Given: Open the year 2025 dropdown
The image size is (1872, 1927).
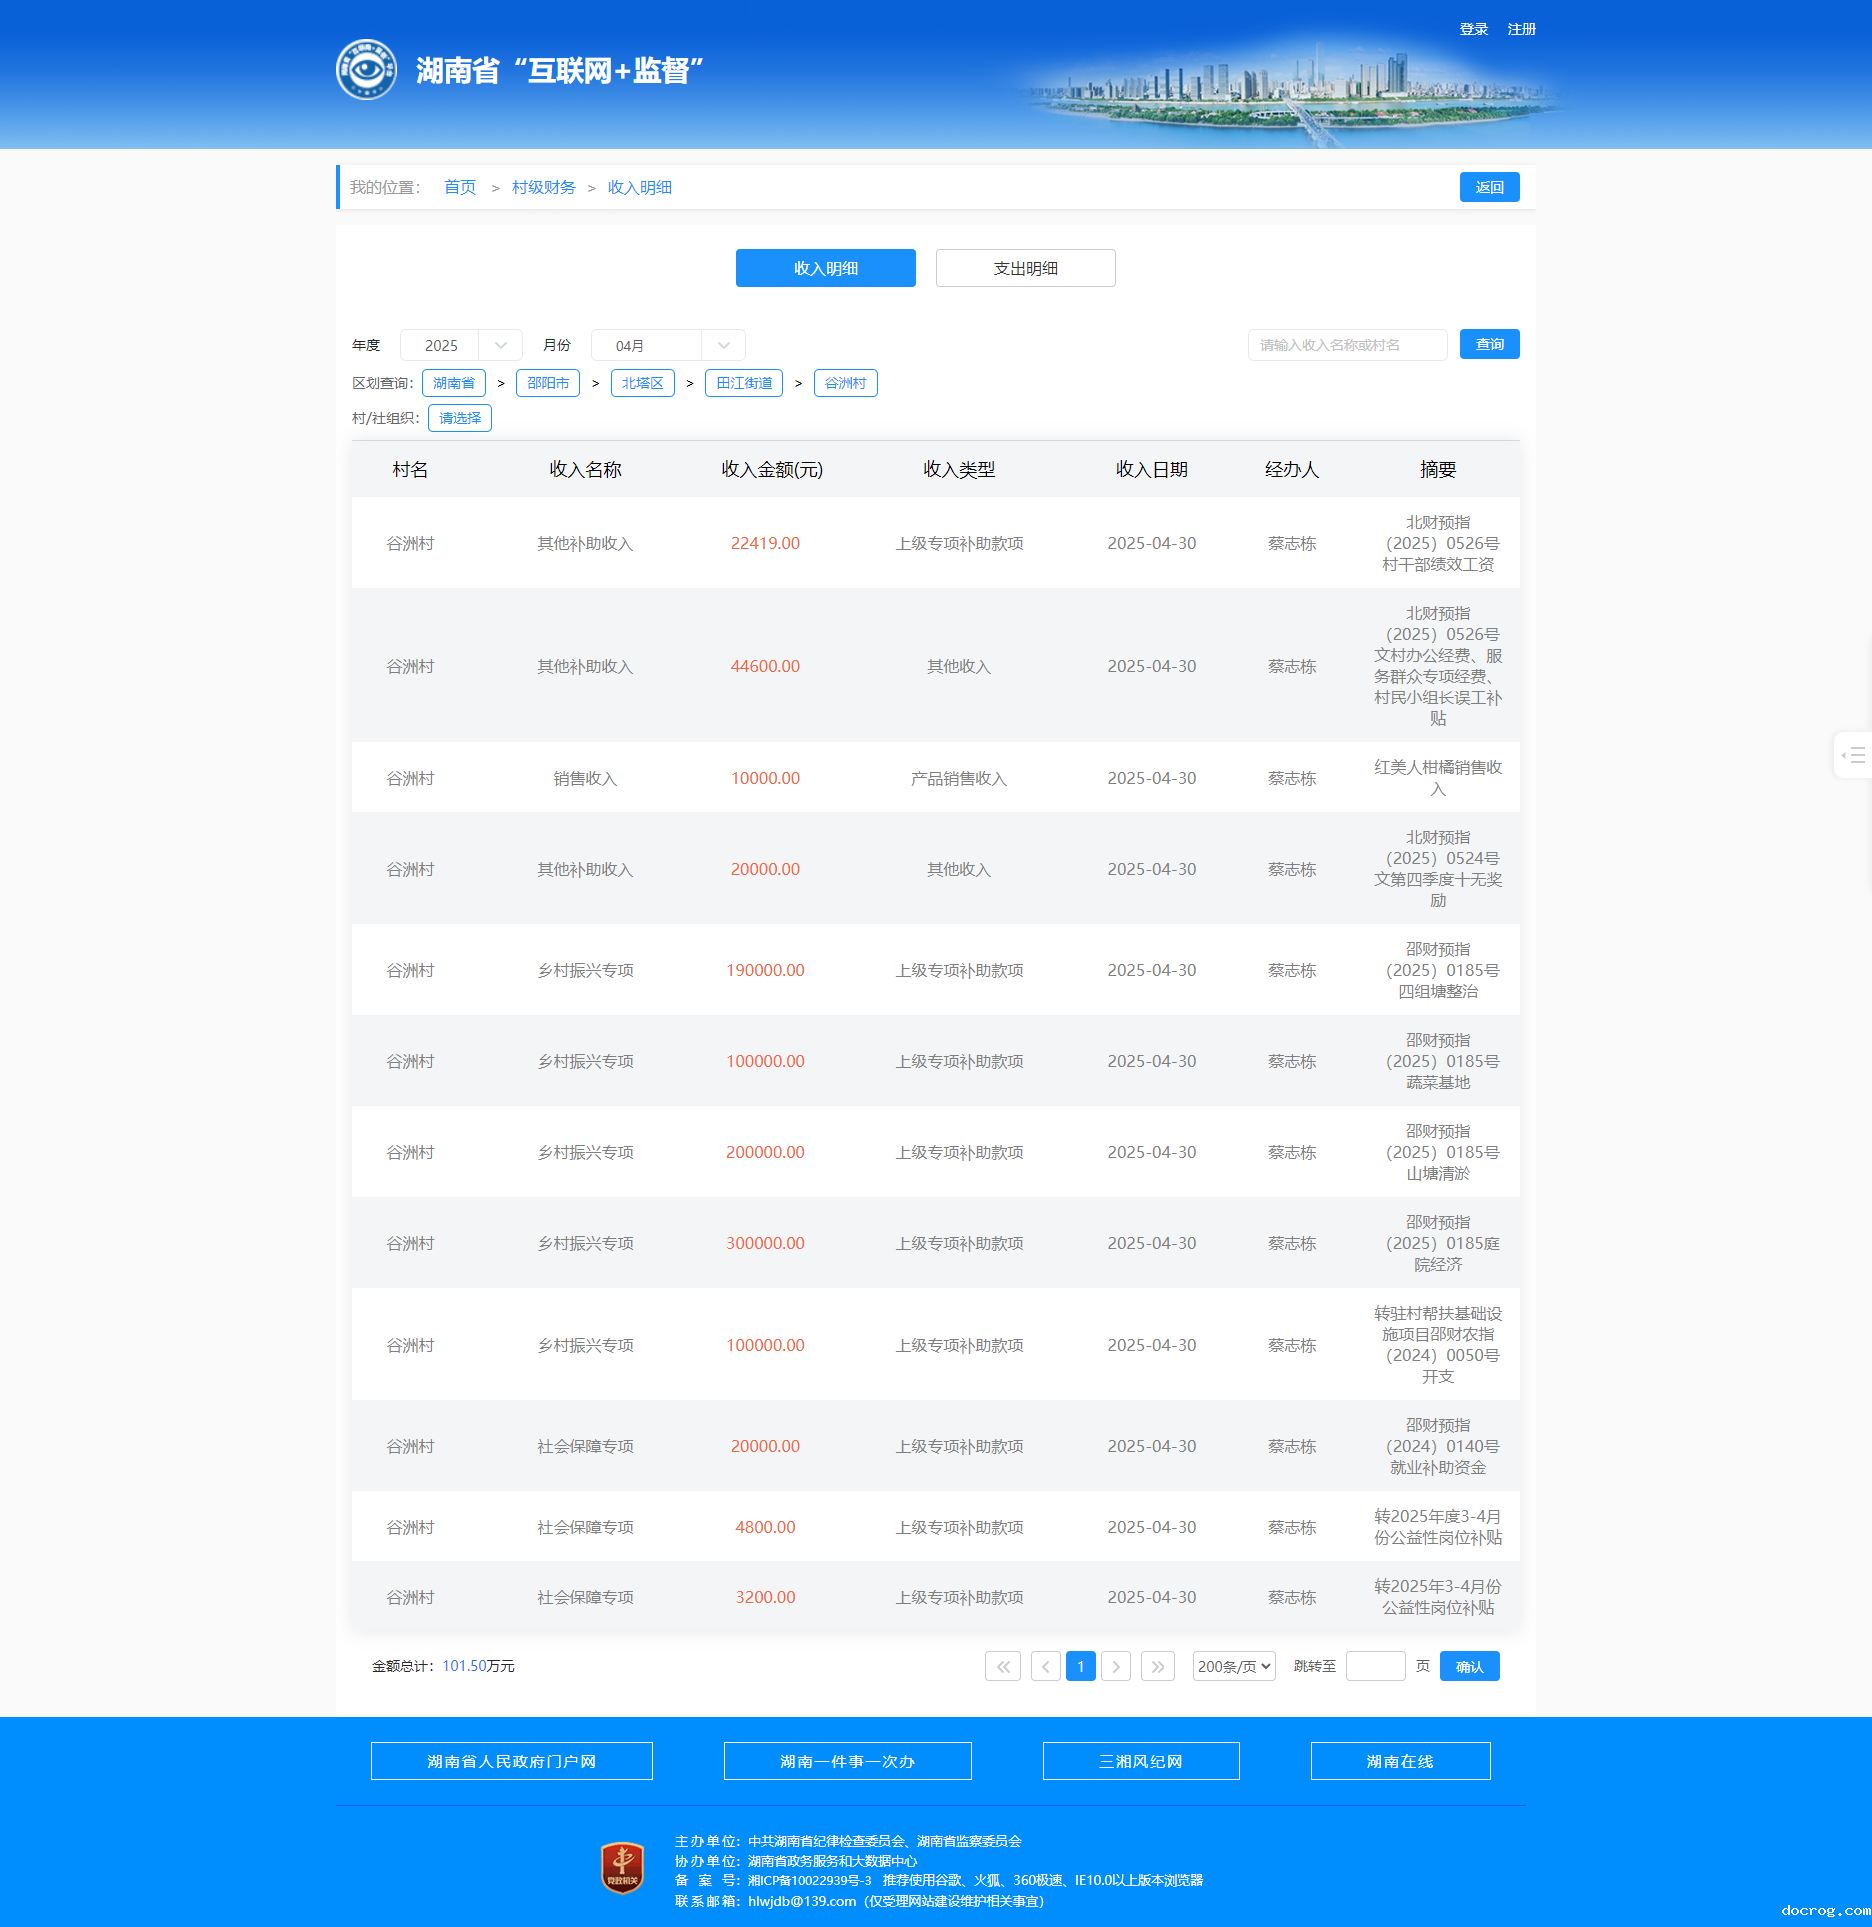Looking at the screenshot, I should [x=460, y=345].
